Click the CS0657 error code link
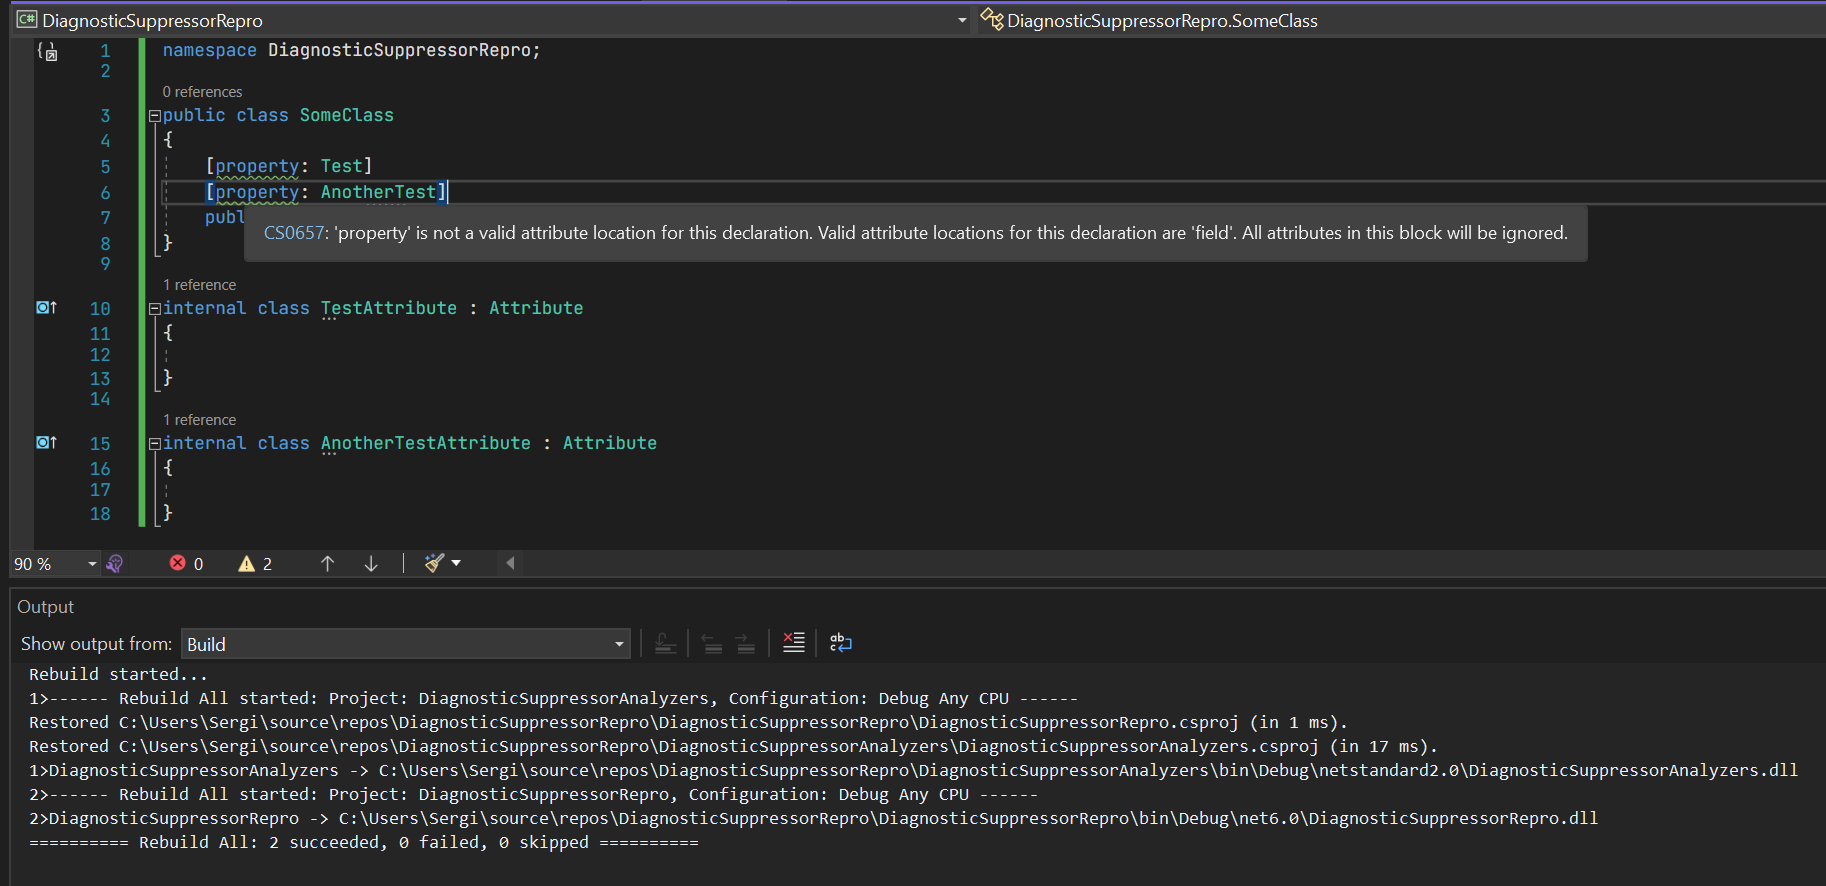Screen dimensions: 1826x886 294,233
